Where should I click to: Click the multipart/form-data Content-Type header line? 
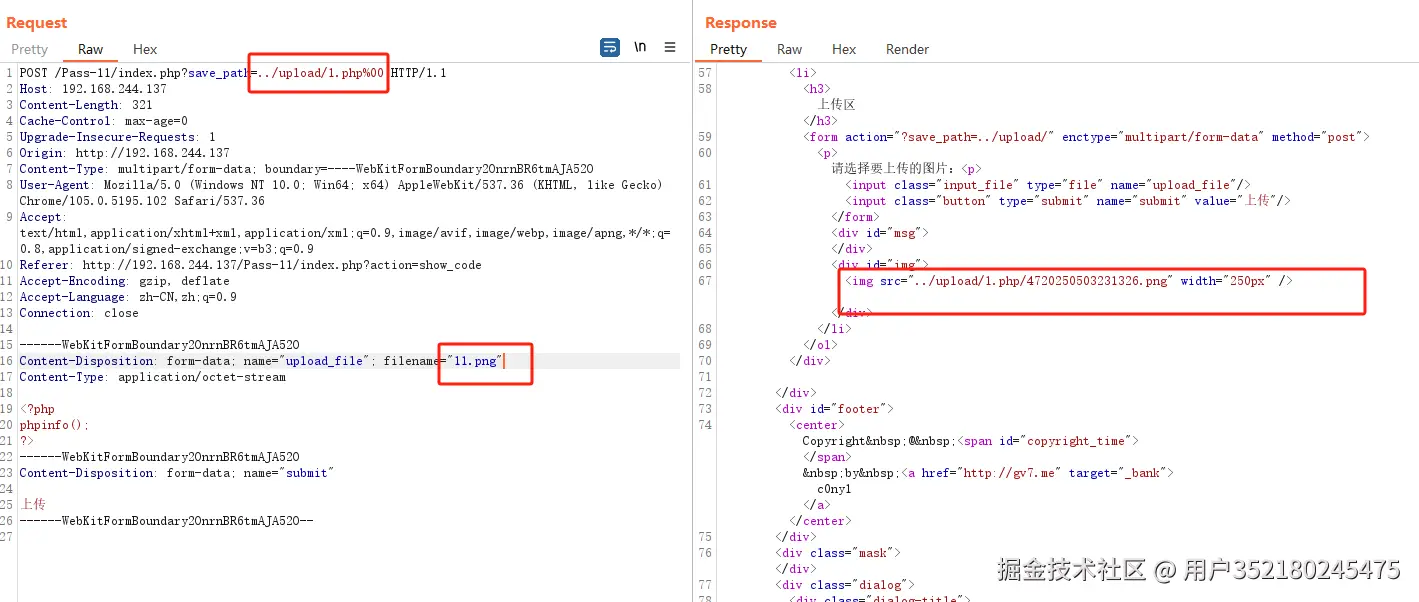tap(306, 169)
